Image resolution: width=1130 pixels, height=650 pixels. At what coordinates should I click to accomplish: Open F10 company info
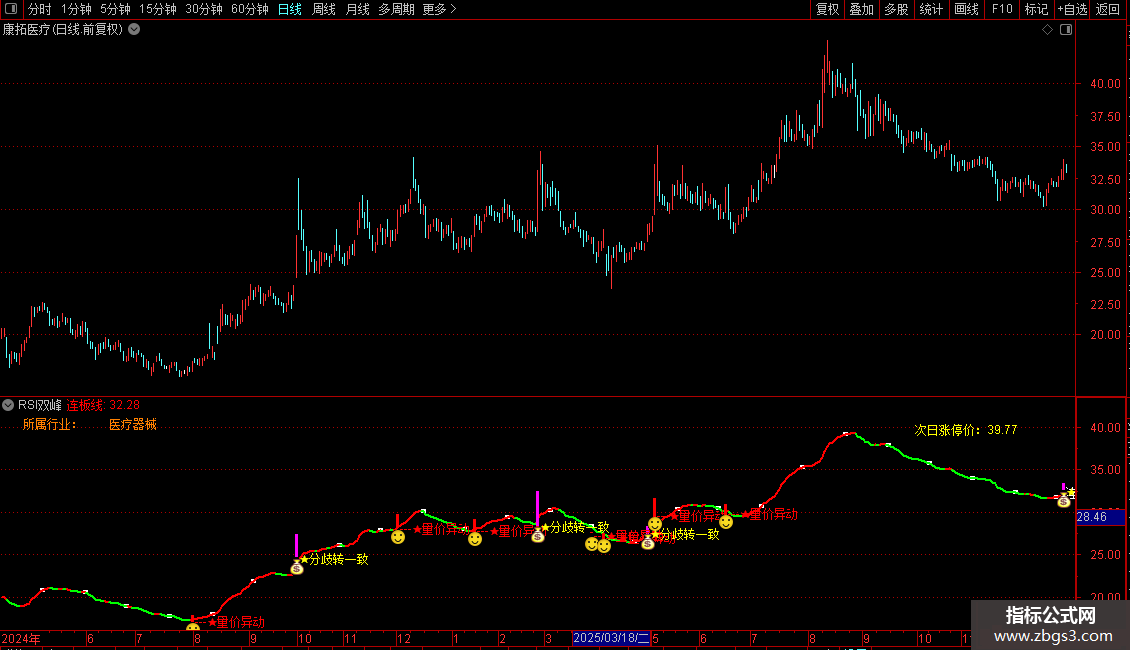[x=1002, y=9]
